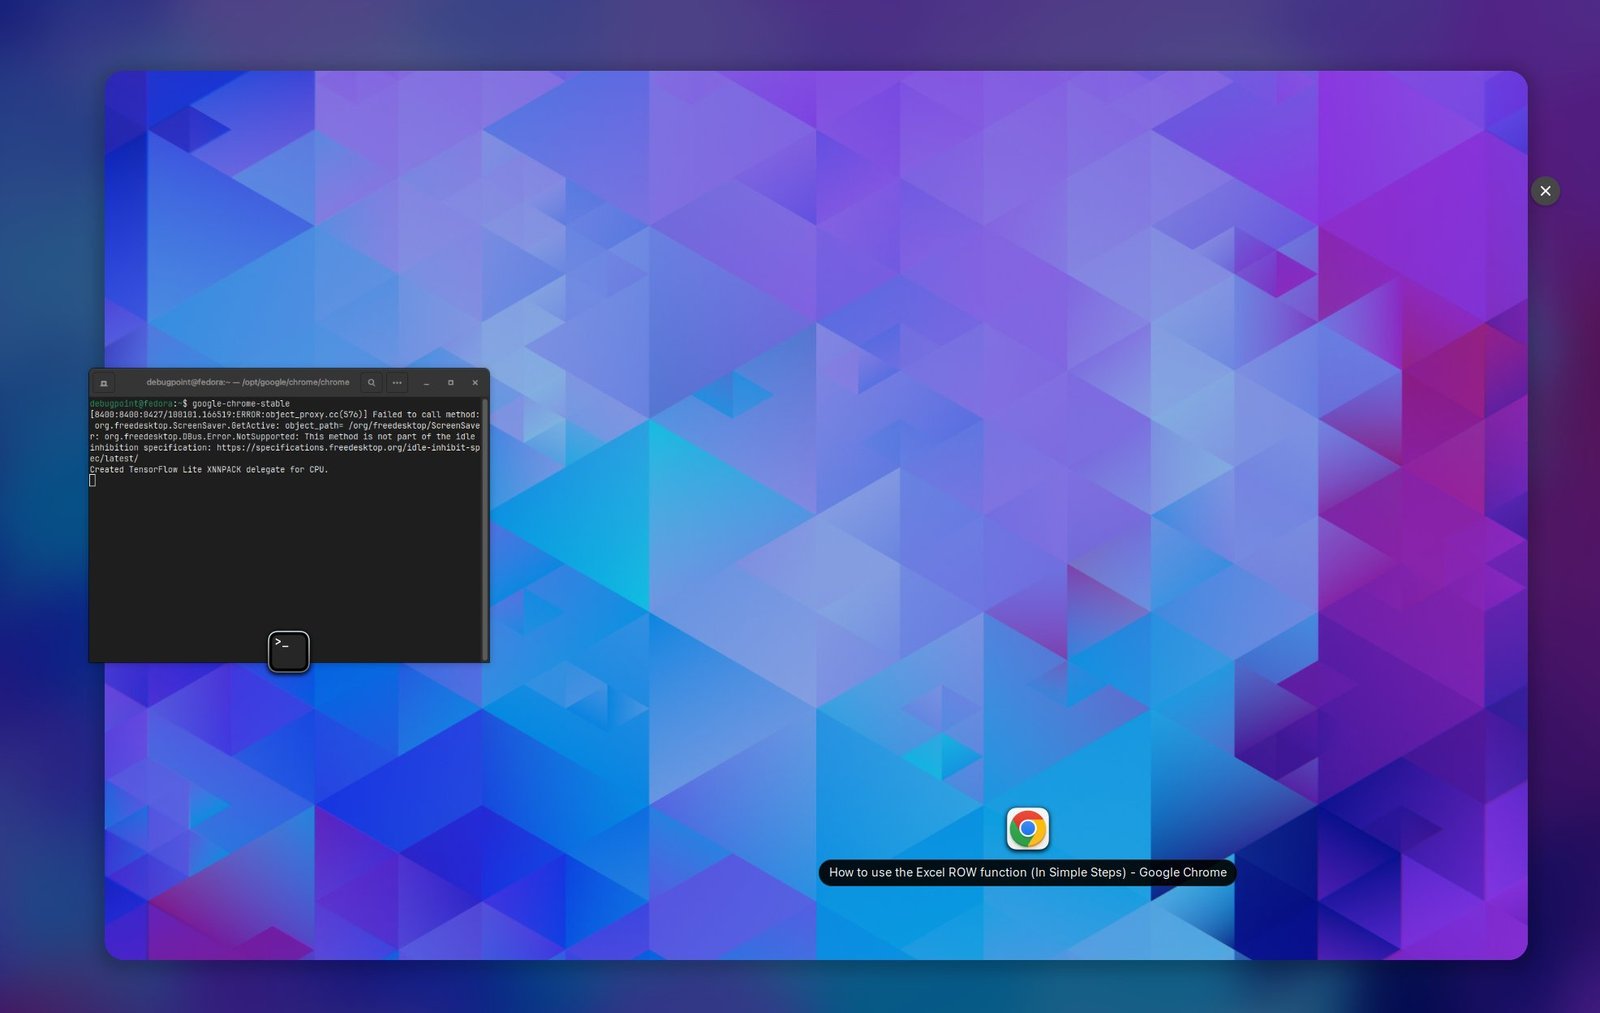Click the Google Chrome app icon

pos(1027,829)
